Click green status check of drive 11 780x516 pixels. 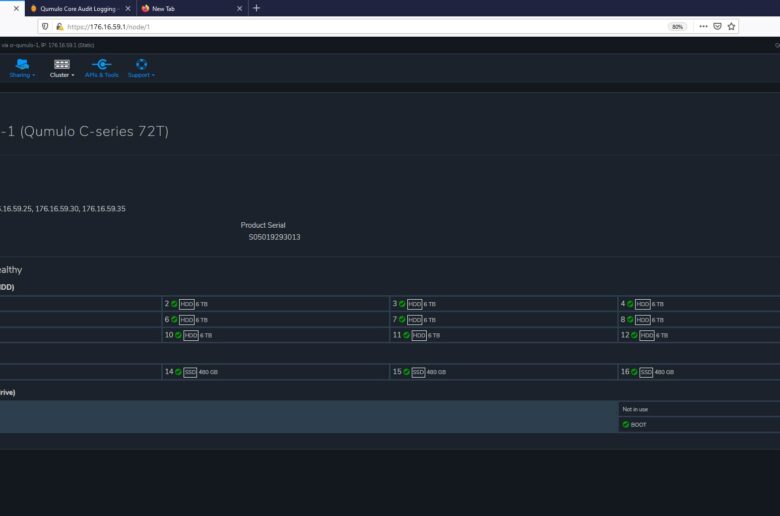click(x=406, y=335)
